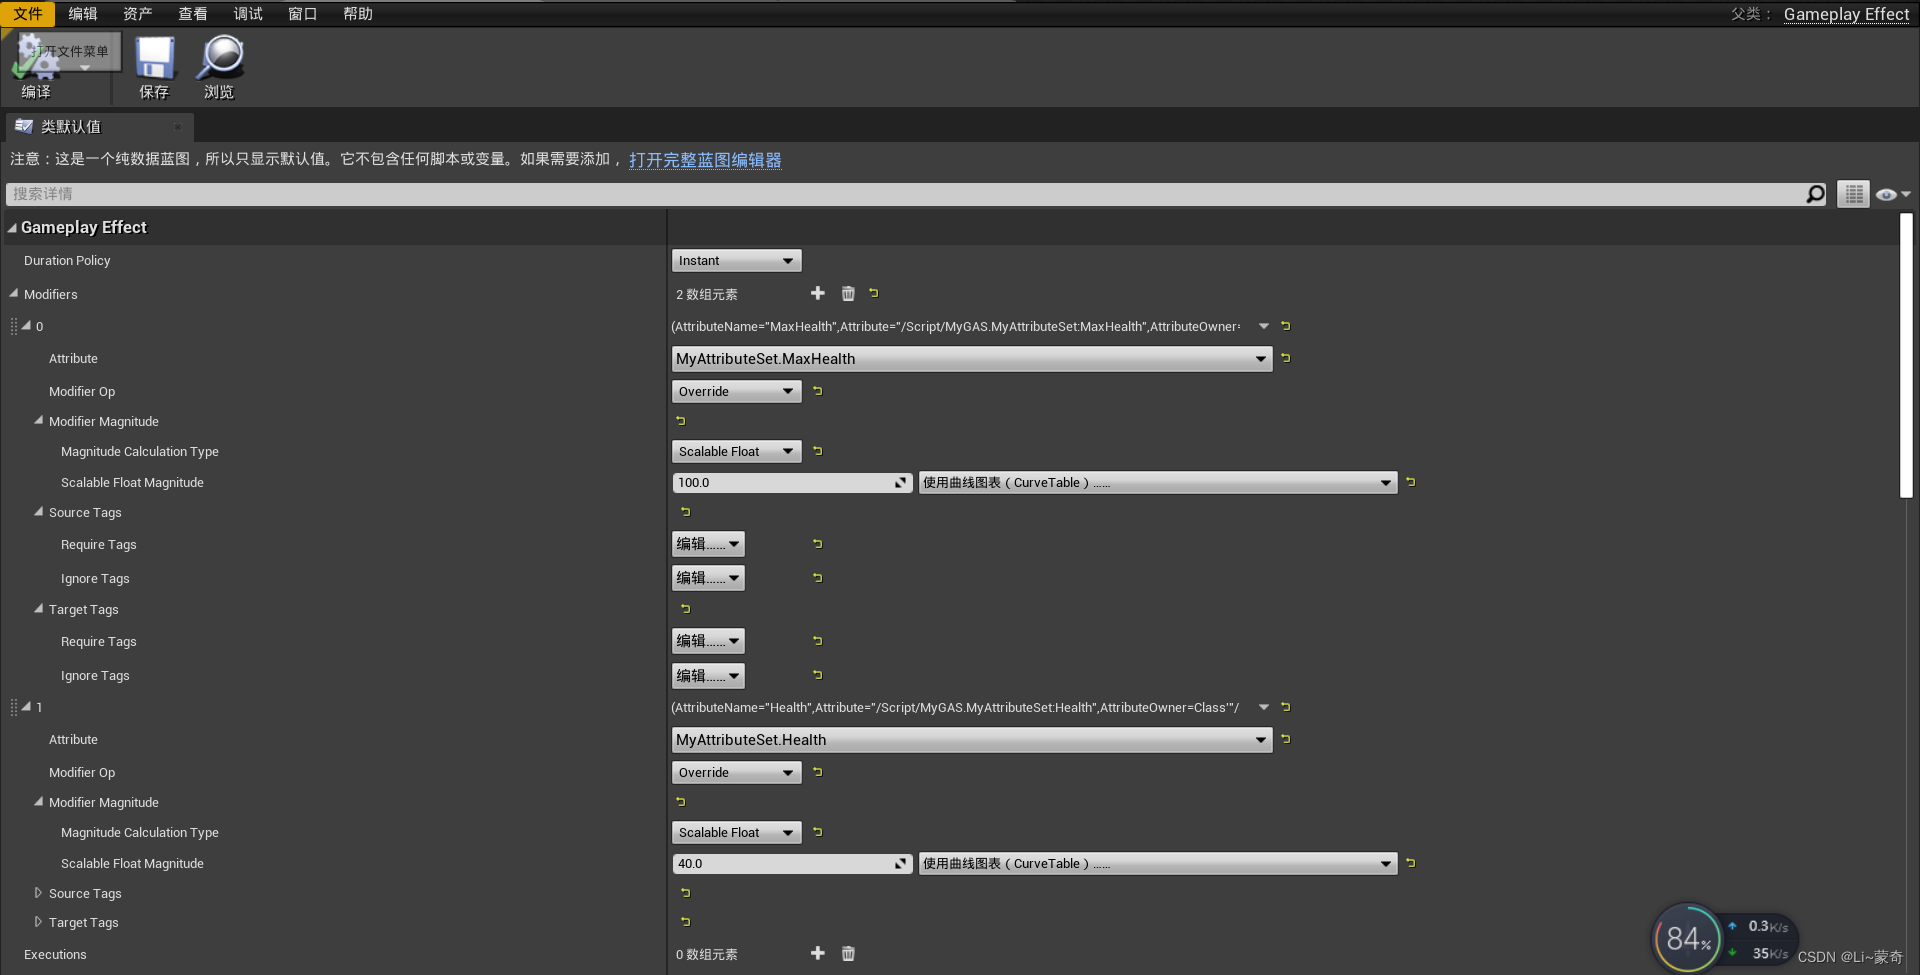Viewport: 1920px width, 975px height.
Task: Open element 1 summary value dropdown arrow
Action: (1264, 707)
